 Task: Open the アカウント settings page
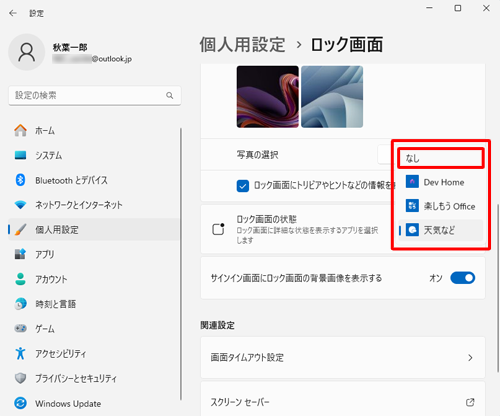(x=94, y=279)
